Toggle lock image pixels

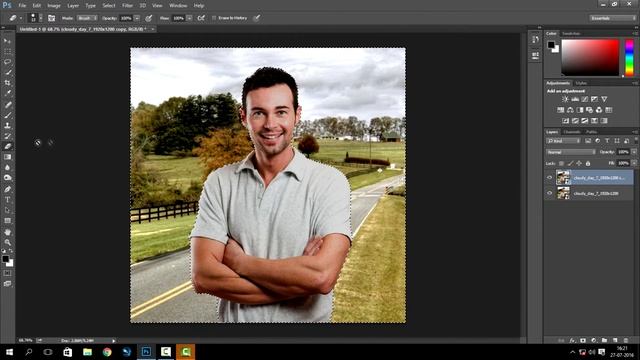pyautogui.click(x=570, y=163)
